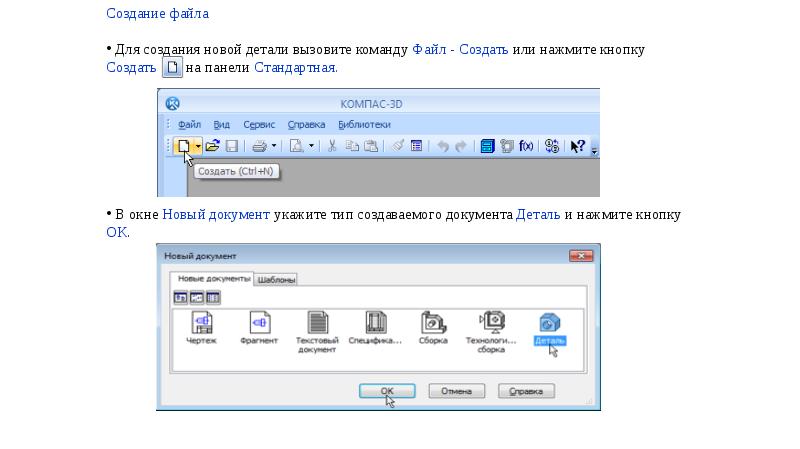
Task: Click the Создать new document toolbar icon
Action: [183, 146]
